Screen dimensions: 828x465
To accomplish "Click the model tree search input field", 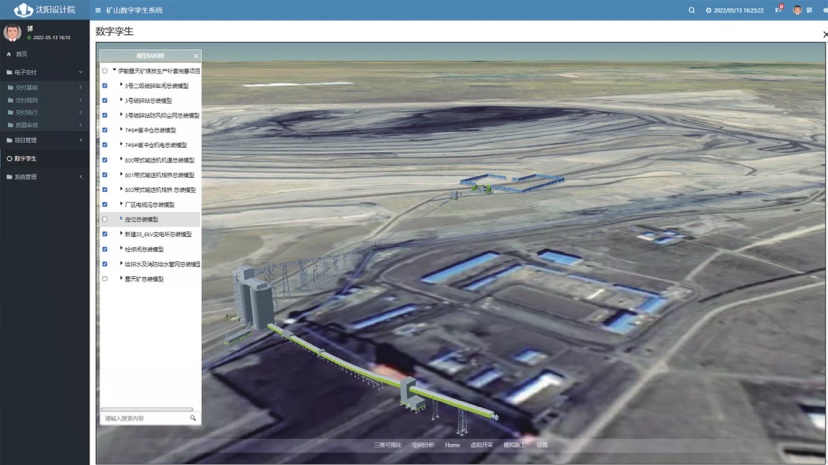I will 144,418.
